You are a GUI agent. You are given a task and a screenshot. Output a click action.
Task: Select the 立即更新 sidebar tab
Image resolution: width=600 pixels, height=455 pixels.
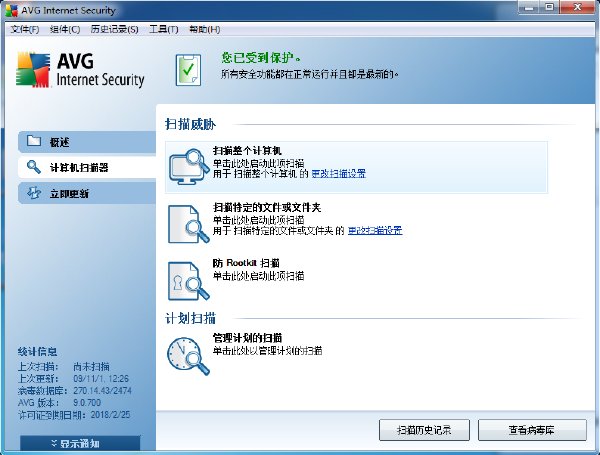tap(87, 193)
